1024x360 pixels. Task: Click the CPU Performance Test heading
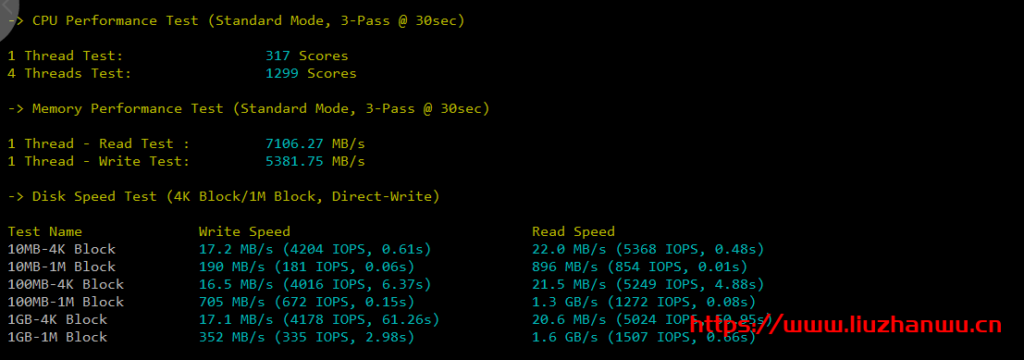(x=236, y=20)
